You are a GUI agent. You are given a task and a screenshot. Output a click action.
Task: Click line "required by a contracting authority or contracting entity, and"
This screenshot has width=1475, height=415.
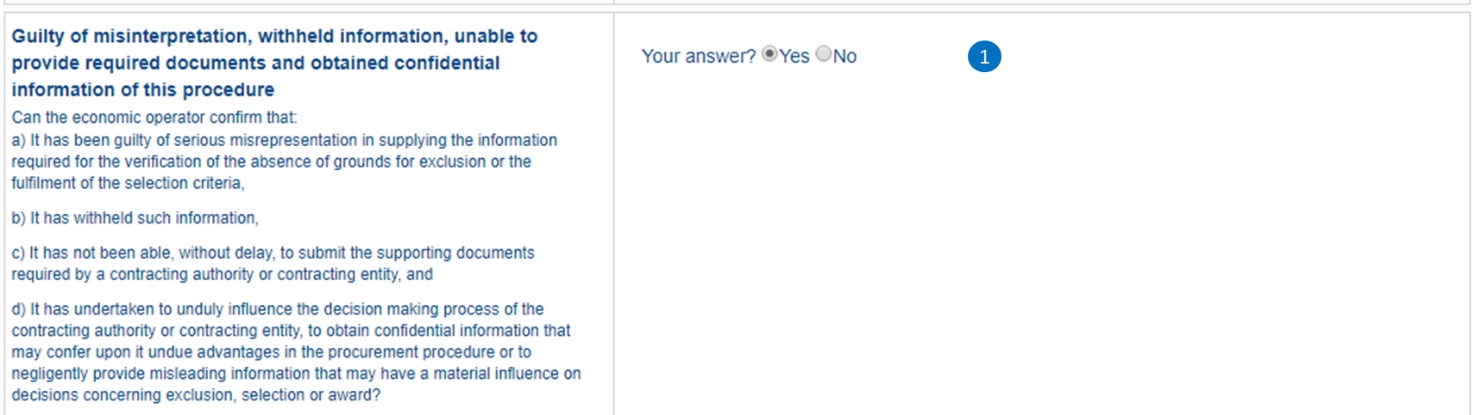click(222, 274)
